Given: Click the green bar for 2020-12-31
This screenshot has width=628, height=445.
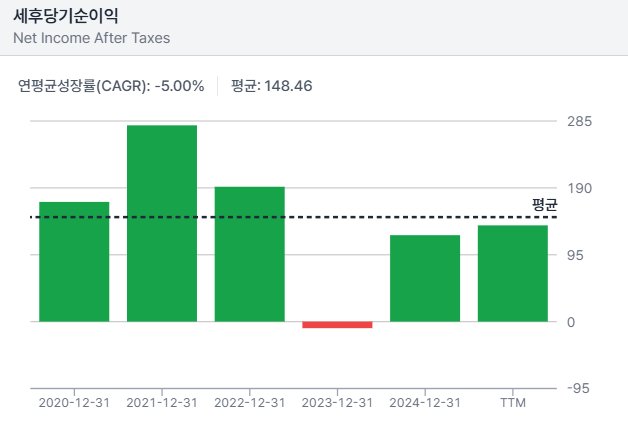Looking at the screenshot, I should coord(74,262).
